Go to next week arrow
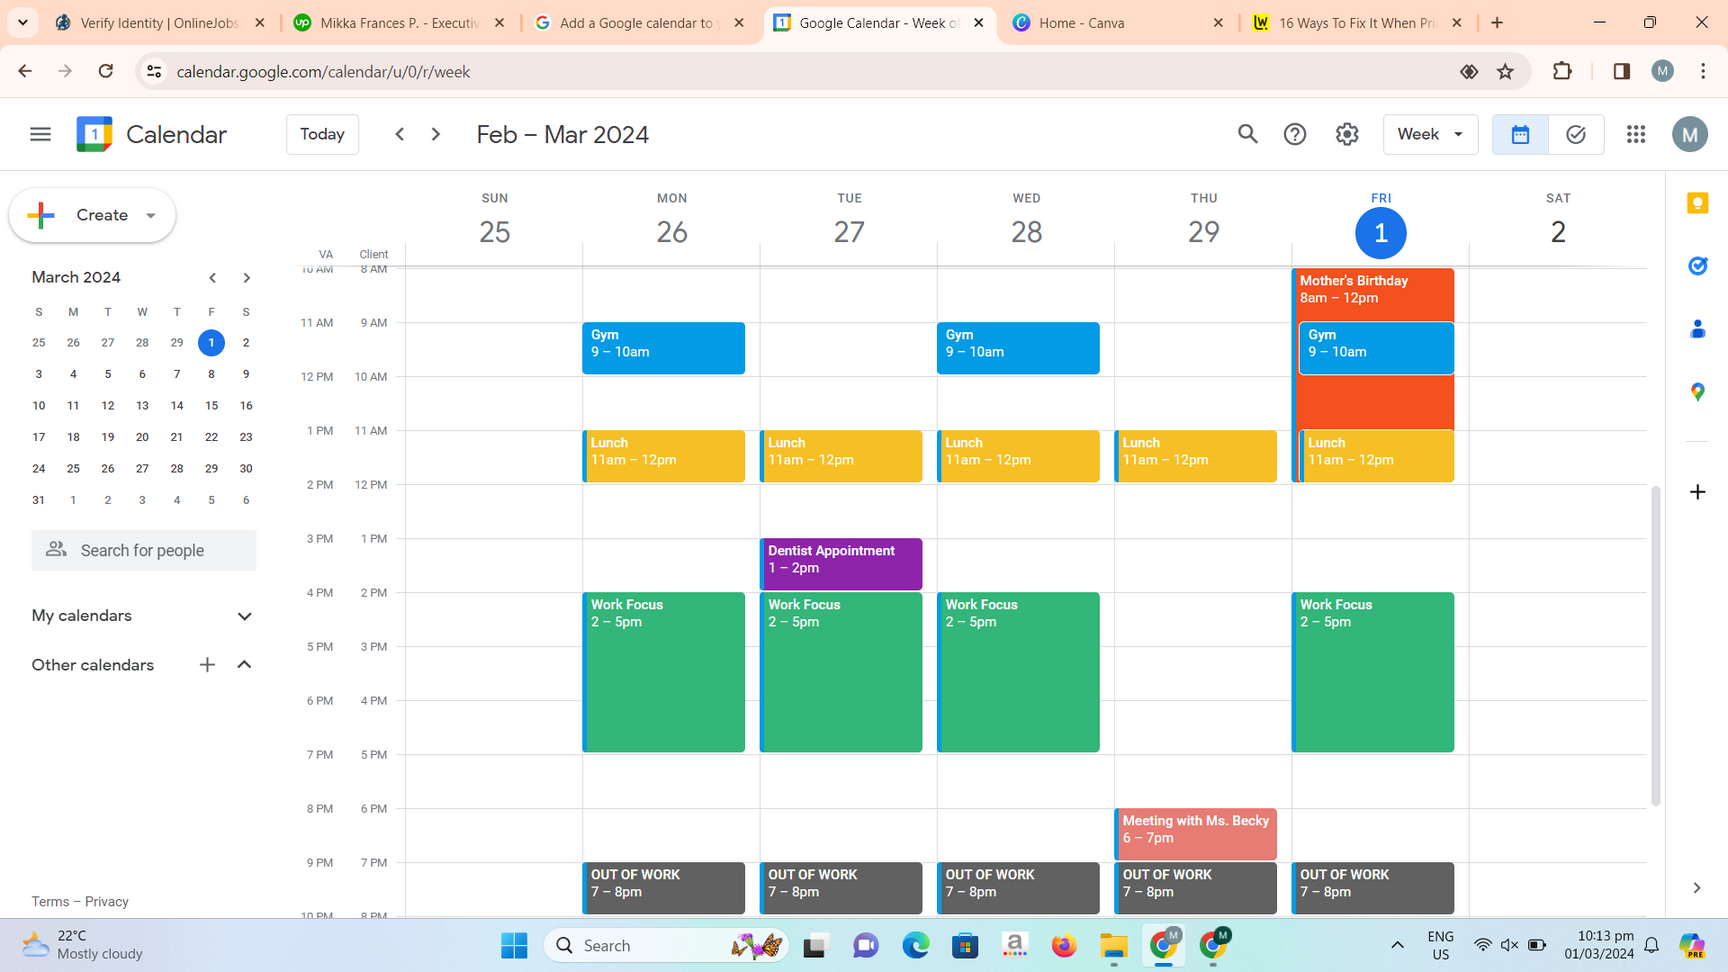This screenshot has width=1728, height=972. click(x=436, y=134)
